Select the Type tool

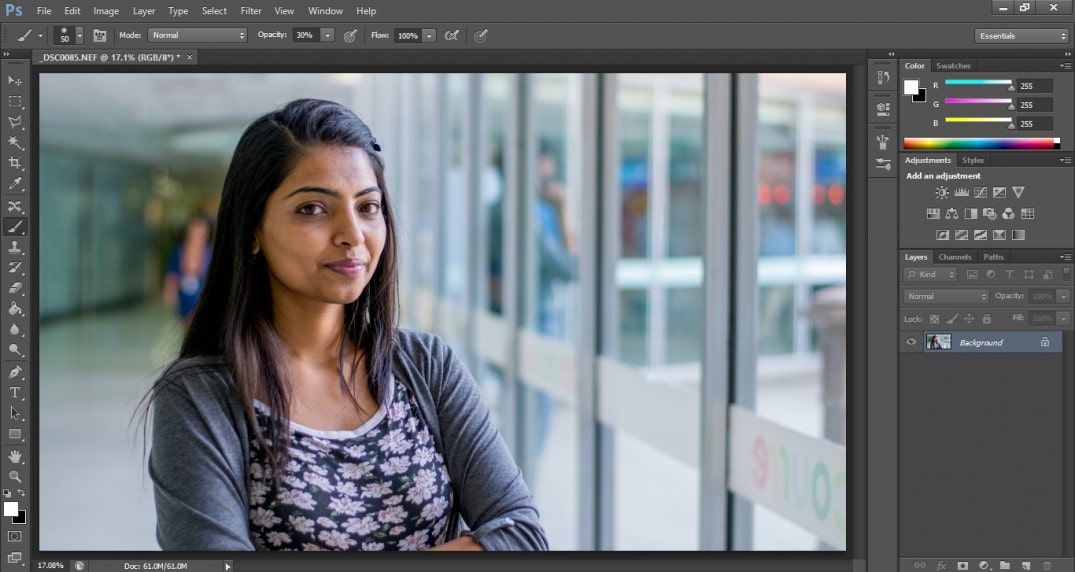14,393
